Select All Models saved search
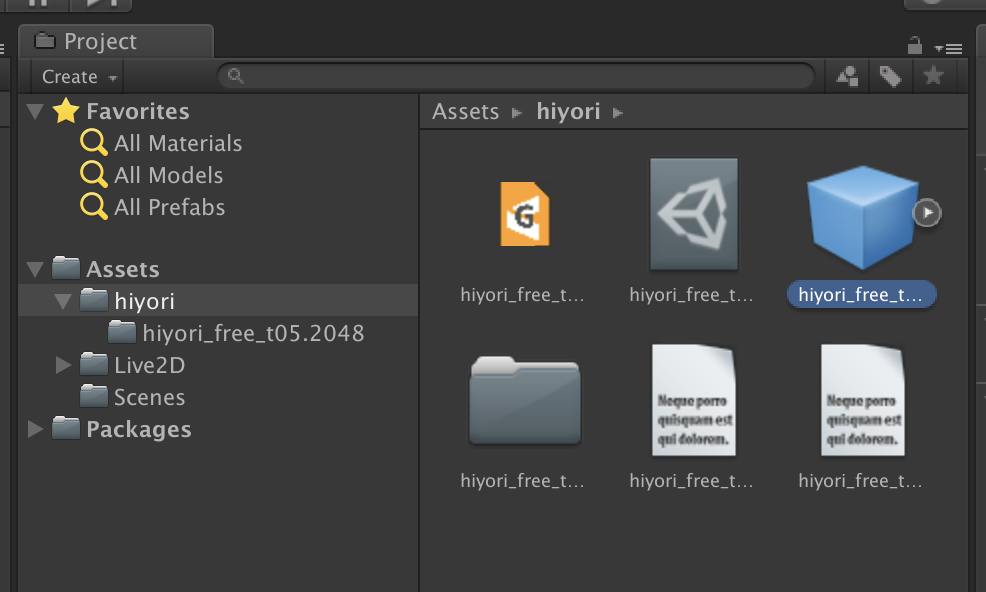Image resolution: width=986 pixels, height=592 pixels. pos(168,175)
